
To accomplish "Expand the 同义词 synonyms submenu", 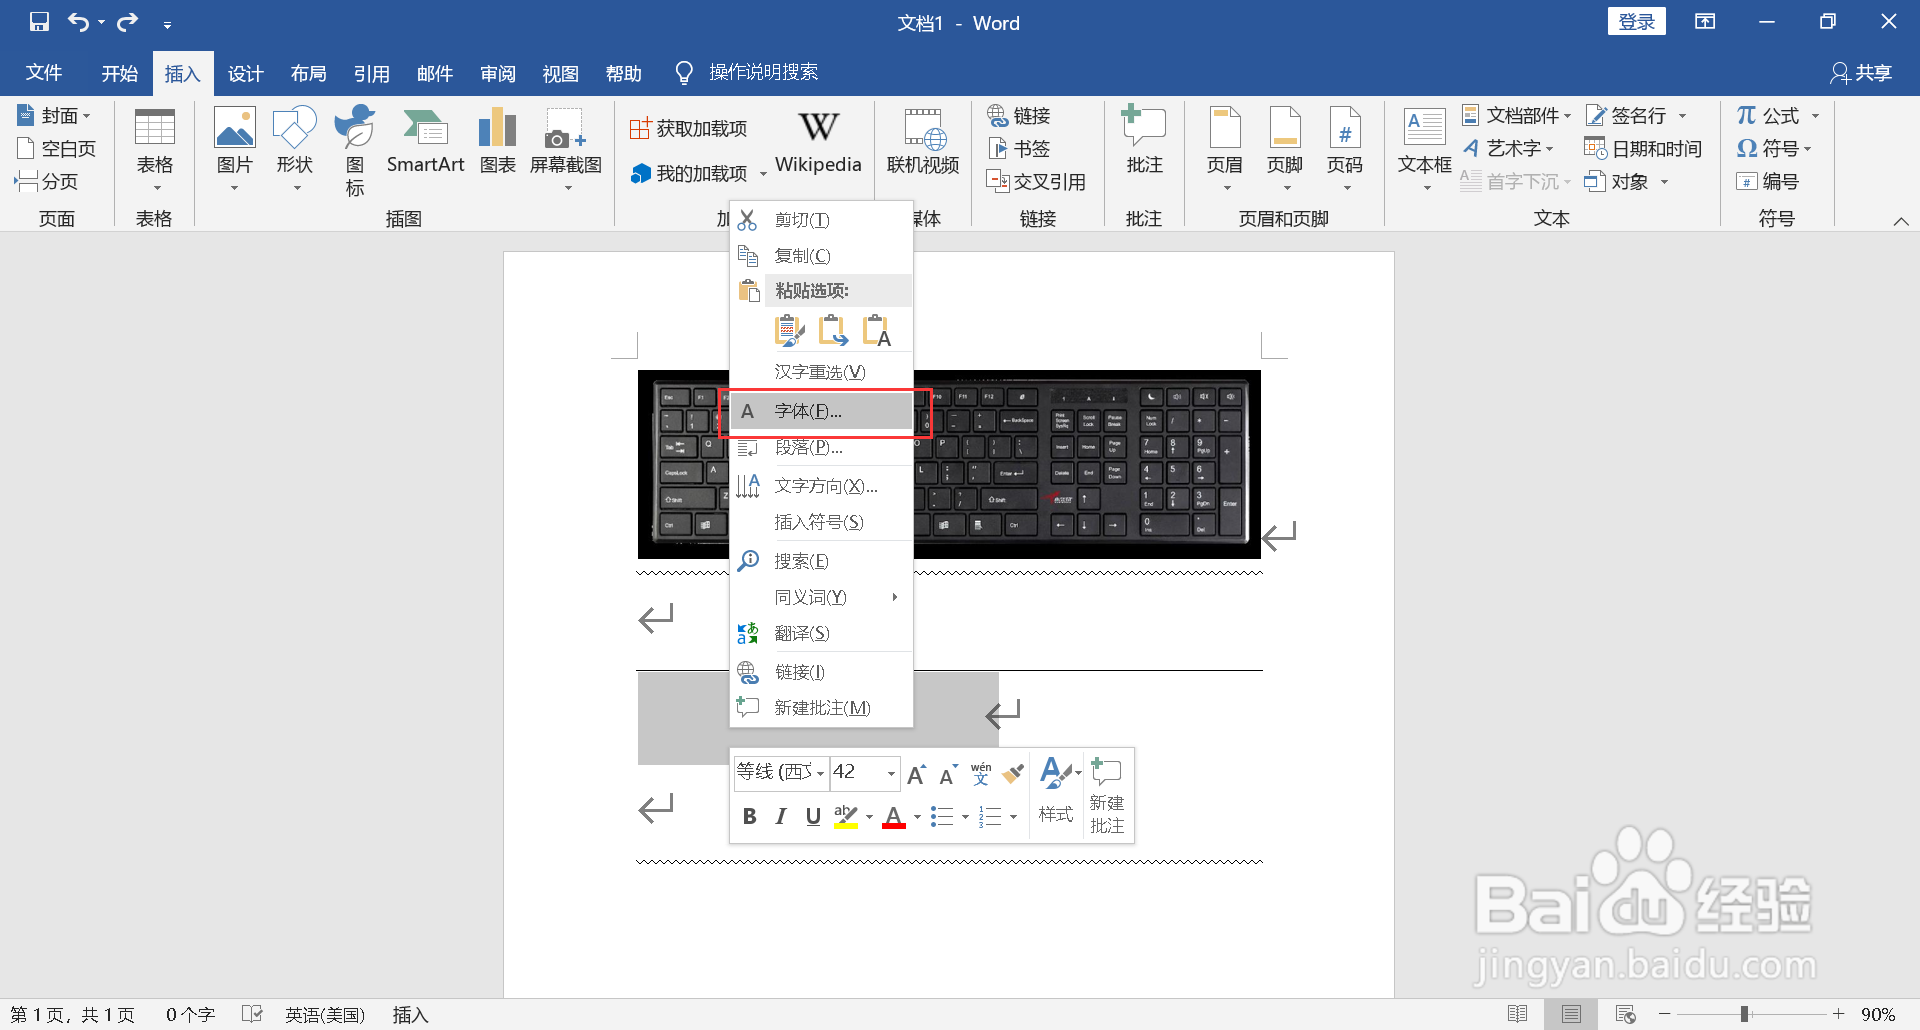I will pos(822,597).
